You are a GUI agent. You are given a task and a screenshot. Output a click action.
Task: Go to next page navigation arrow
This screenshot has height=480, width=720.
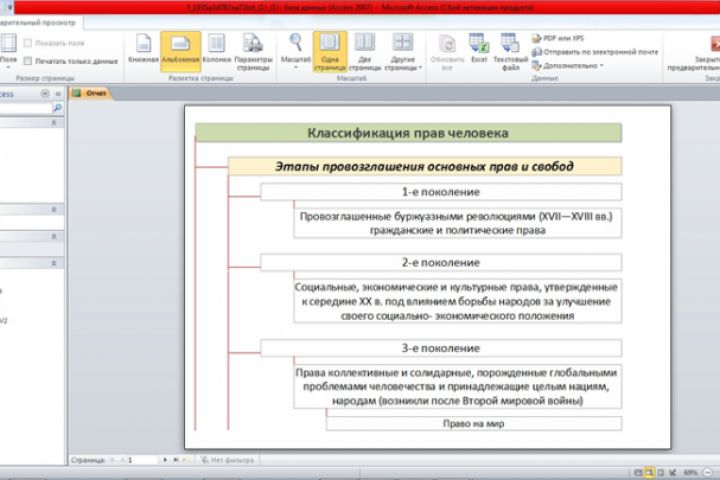[165, 460]
